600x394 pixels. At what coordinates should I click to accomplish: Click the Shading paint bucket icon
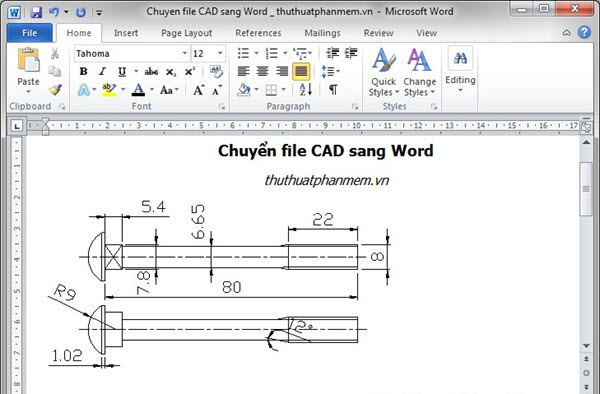tap(244, 90)
